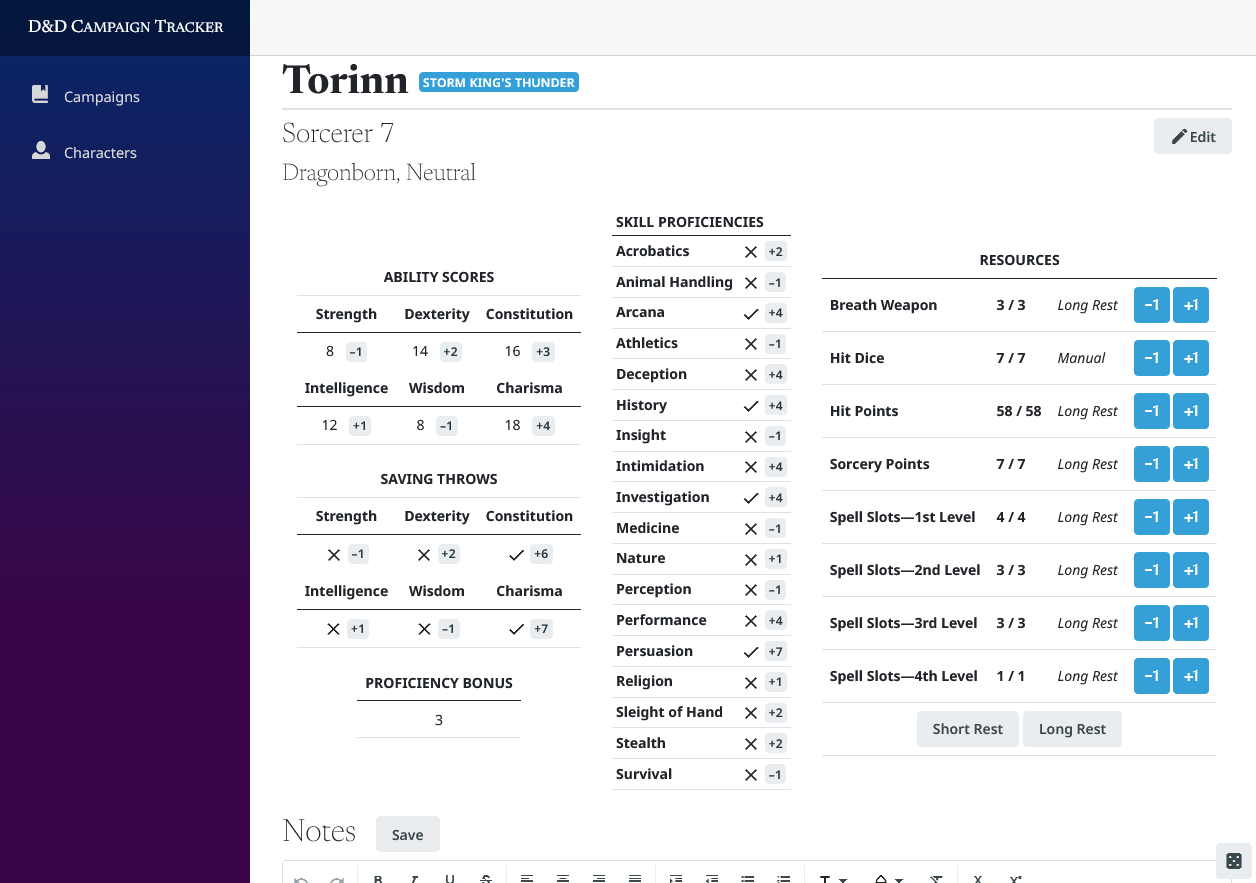Restore one 4th Level spell slot
The image size is (1256, 883).
[1190, 676]
